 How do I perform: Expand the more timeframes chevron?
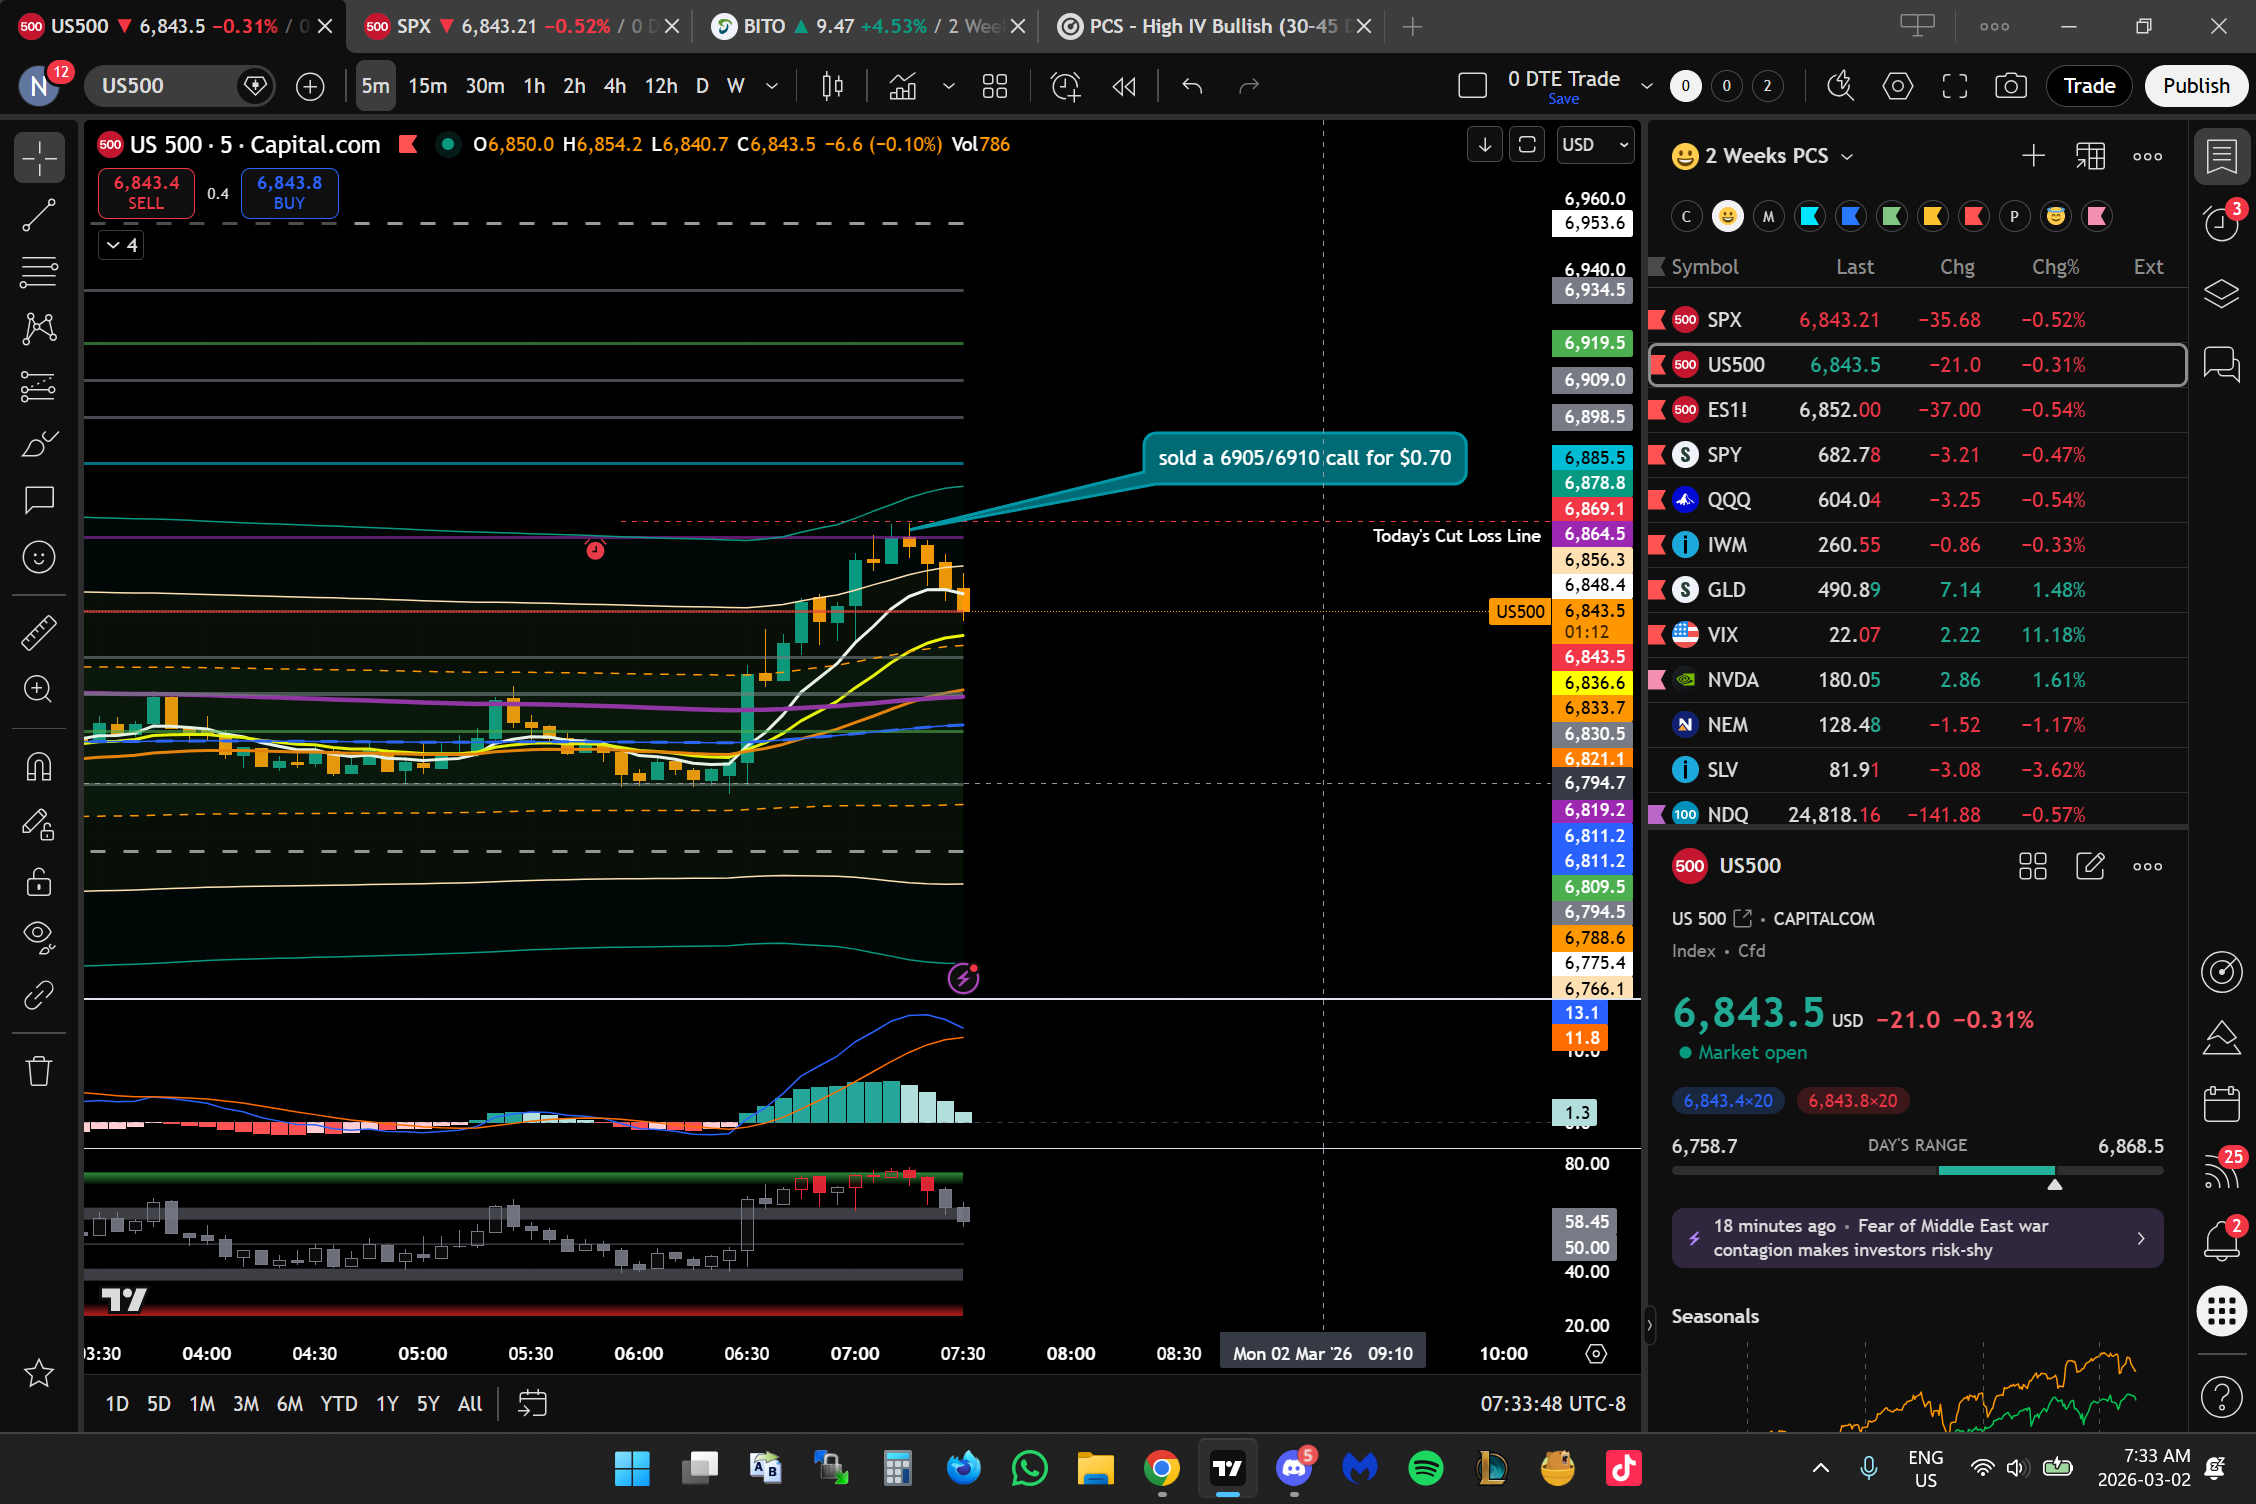[x=772, y=86]
